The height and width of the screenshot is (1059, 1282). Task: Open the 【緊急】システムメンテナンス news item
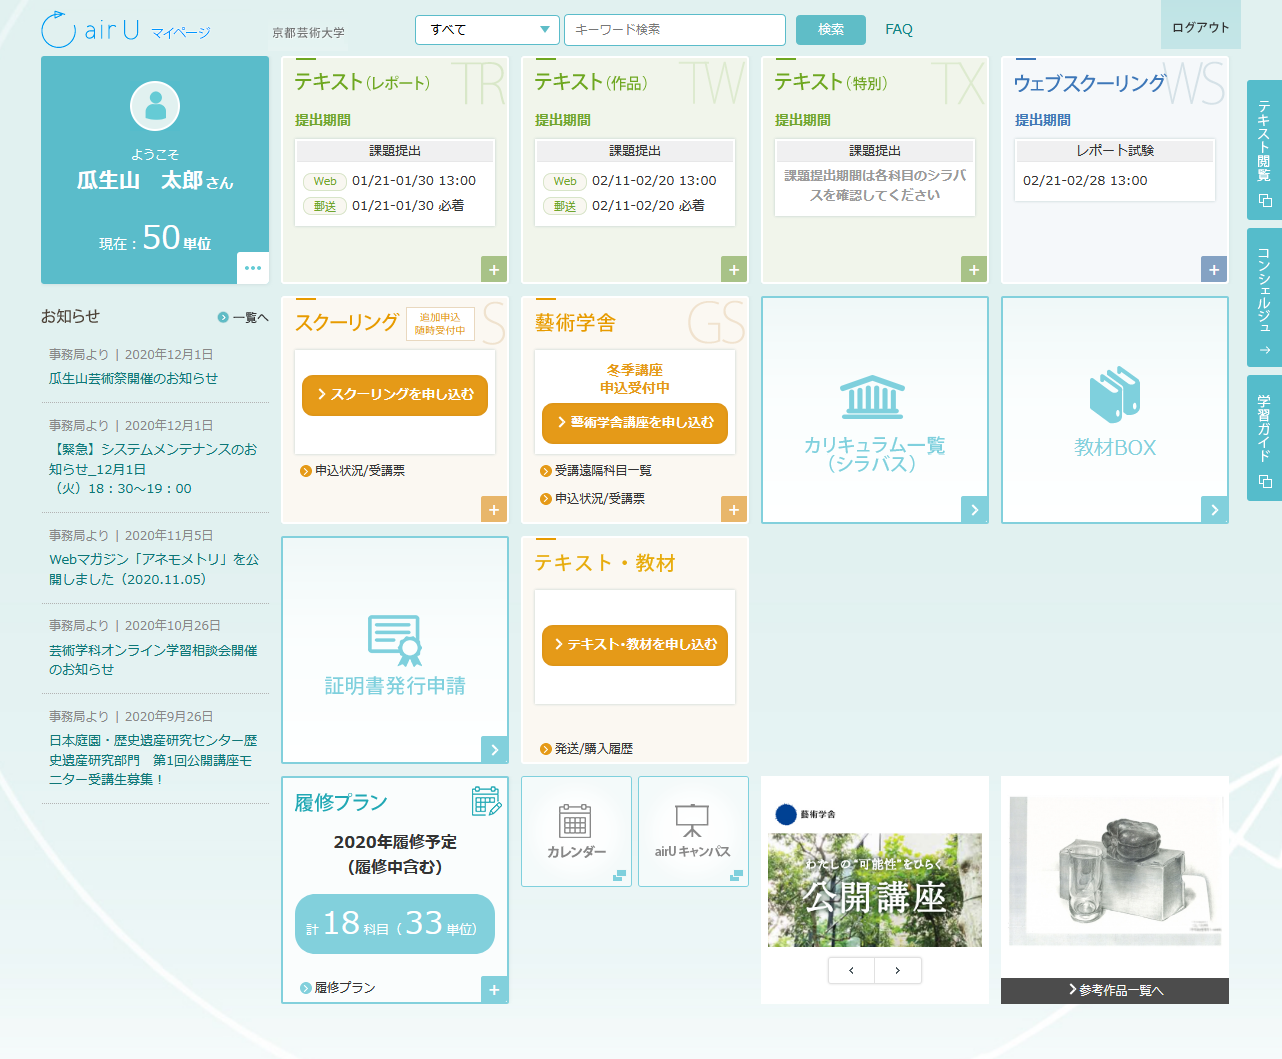[x=153, y=469]
